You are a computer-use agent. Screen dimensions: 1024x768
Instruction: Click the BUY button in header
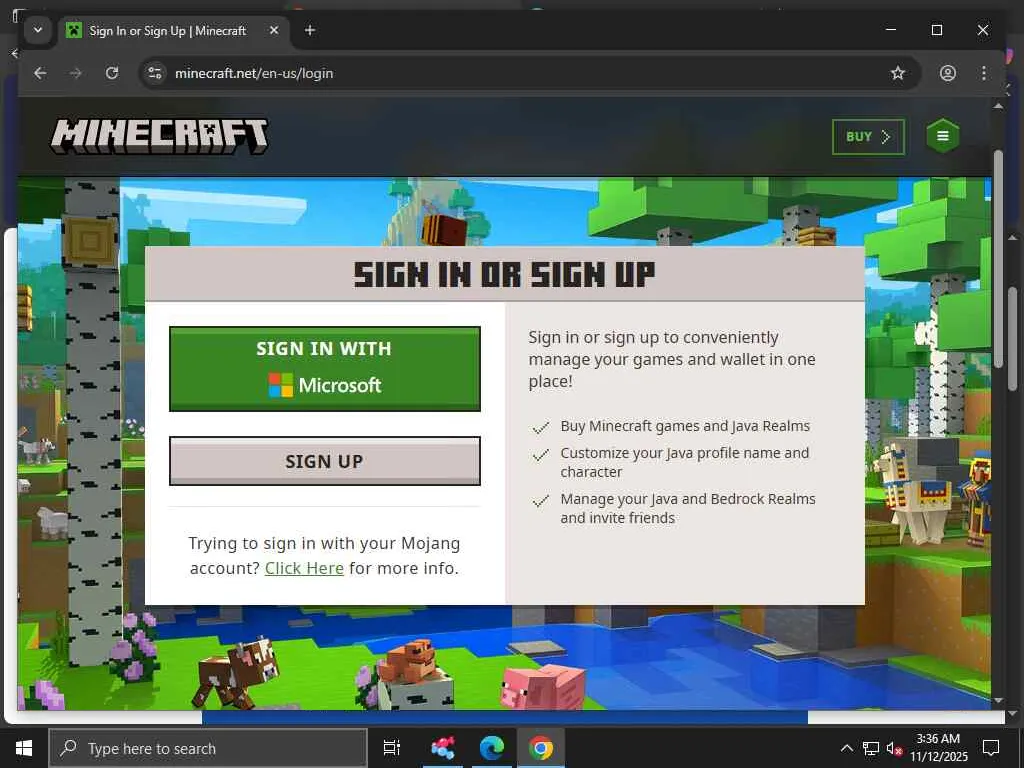[868, 136]
